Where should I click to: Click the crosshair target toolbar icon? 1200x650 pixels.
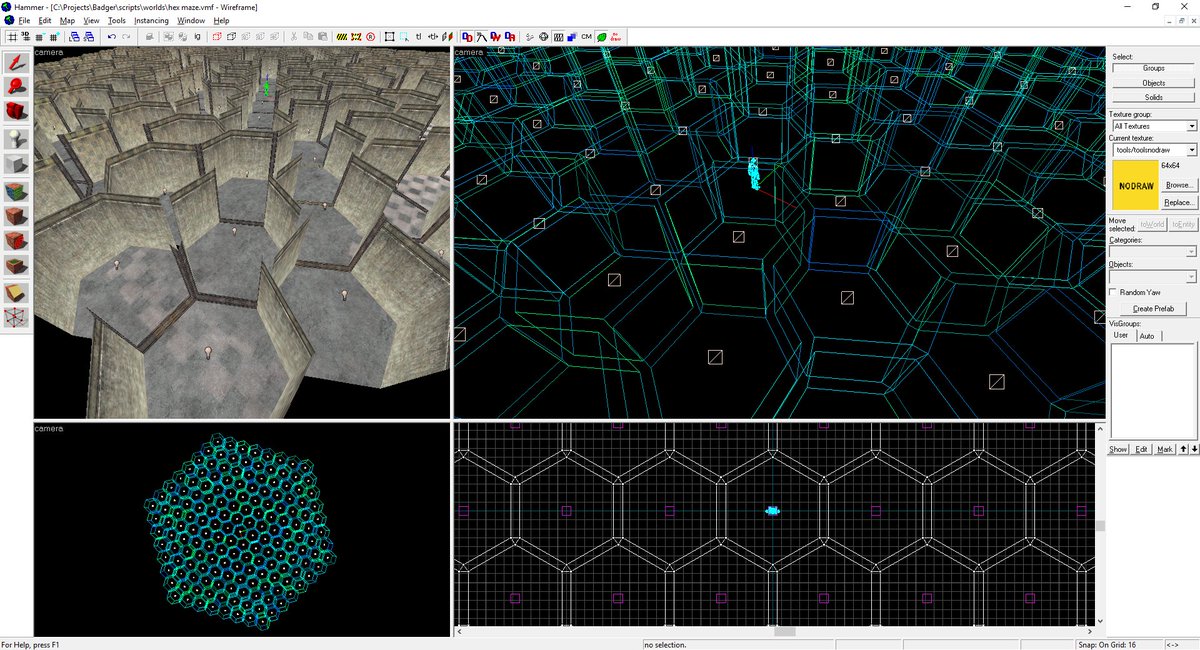pos(544,36)
